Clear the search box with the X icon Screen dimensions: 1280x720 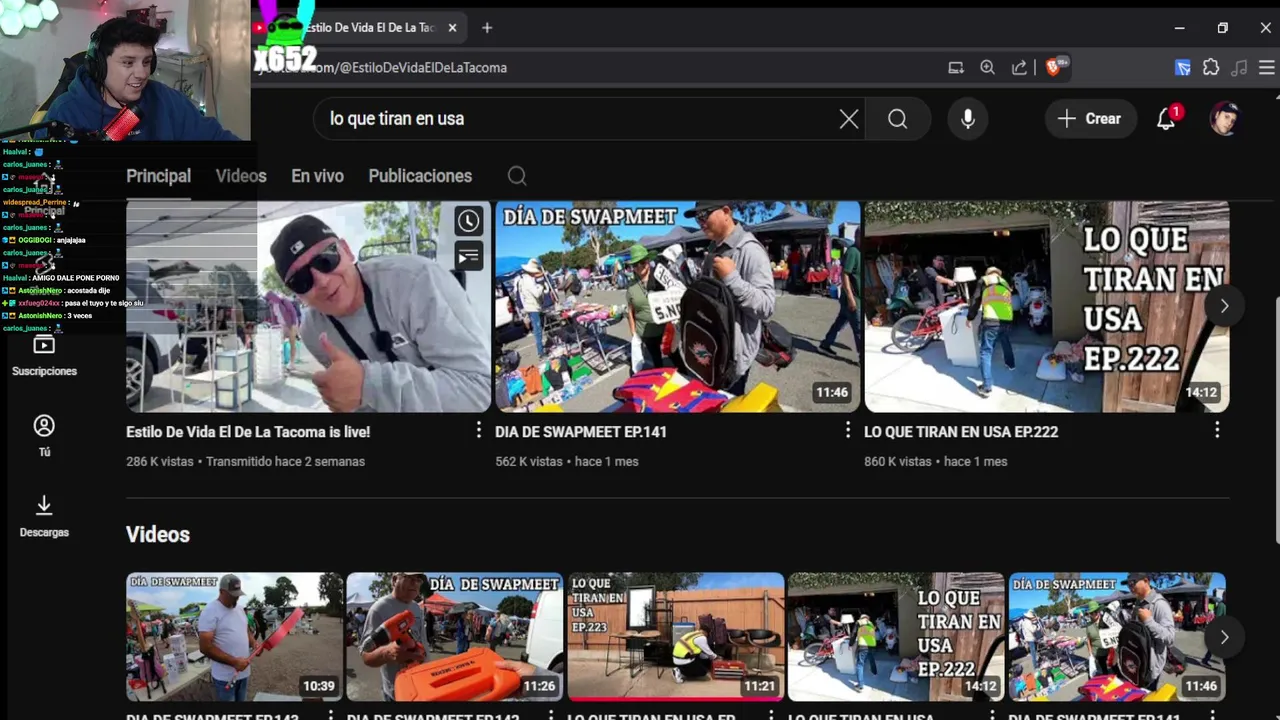click(x=849, y=119)
